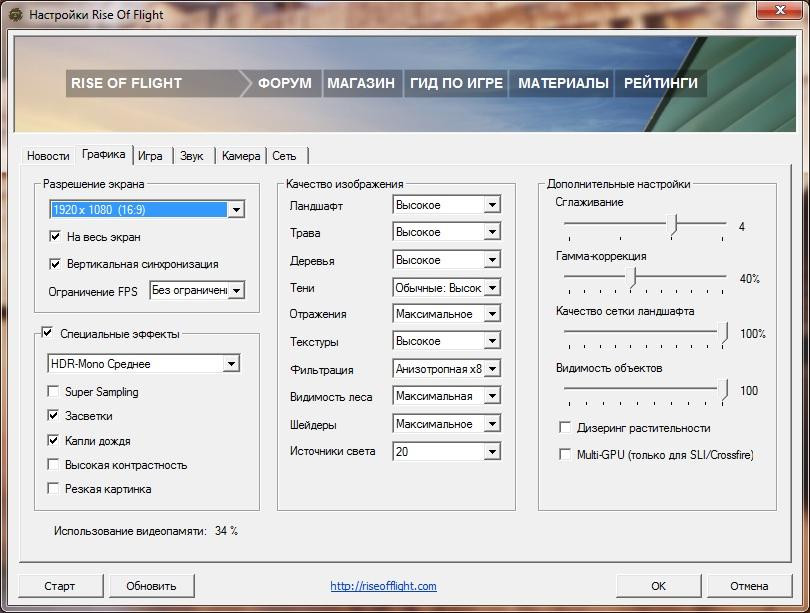Click the Rise Of Flight title bar icon

[x=16, y=14]
